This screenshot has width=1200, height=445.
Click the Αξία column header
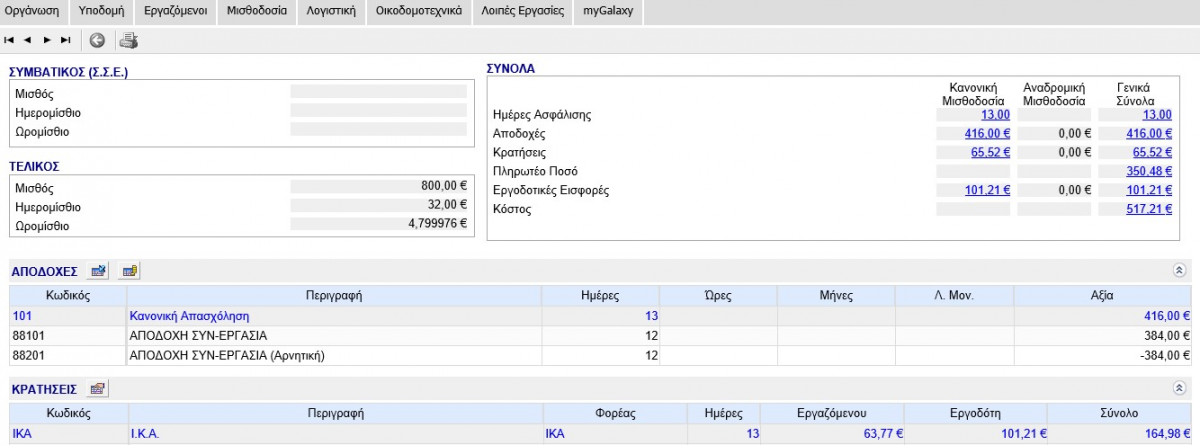[x=1103, y=296]
